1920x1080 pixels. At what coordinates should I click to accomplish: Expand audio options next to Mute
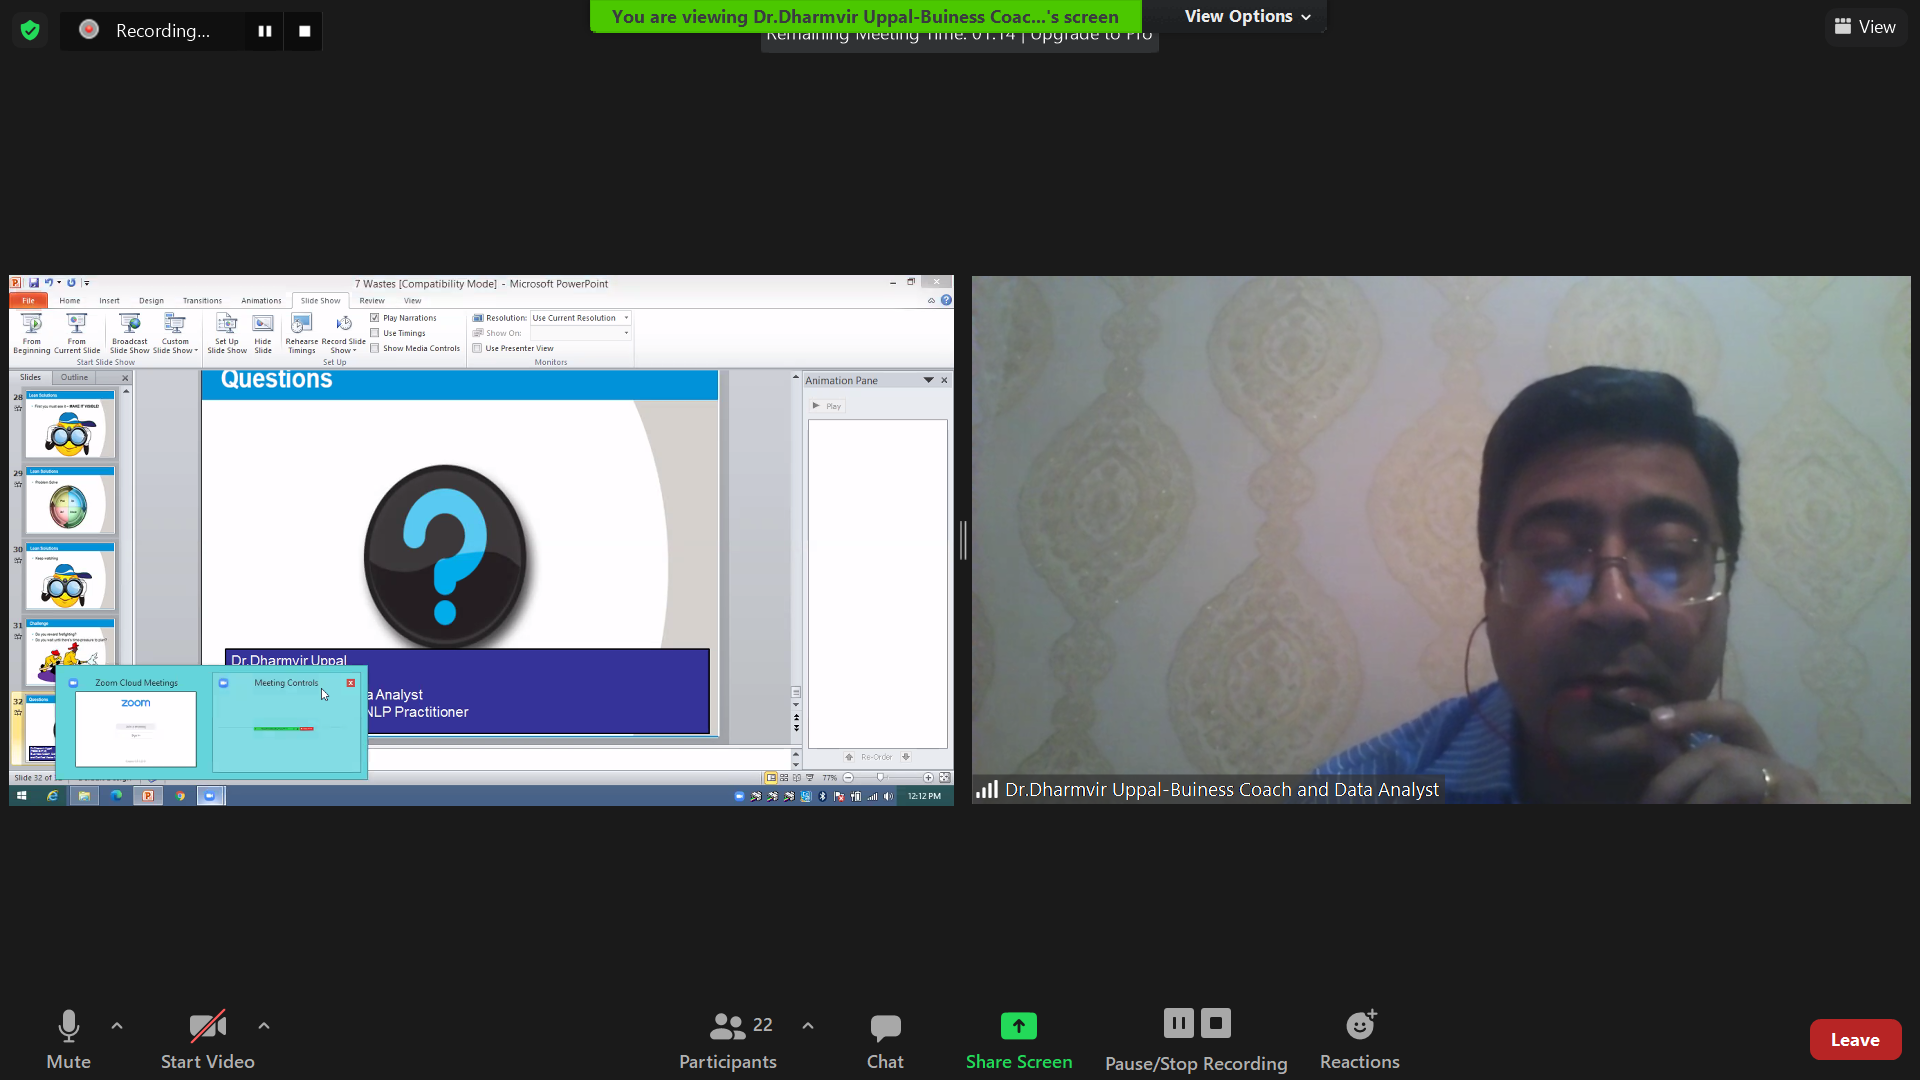(x=117, y=1026)
